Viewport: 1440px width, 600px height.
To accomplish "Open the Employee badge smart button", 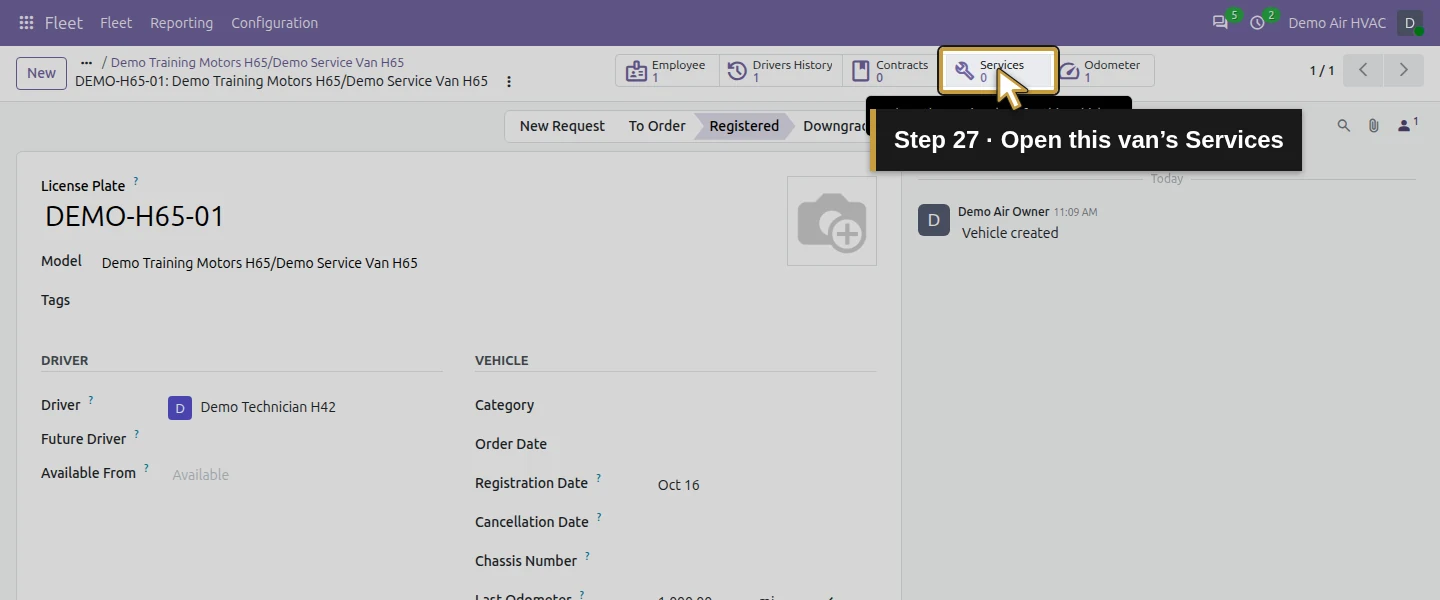I will (667, 71).
